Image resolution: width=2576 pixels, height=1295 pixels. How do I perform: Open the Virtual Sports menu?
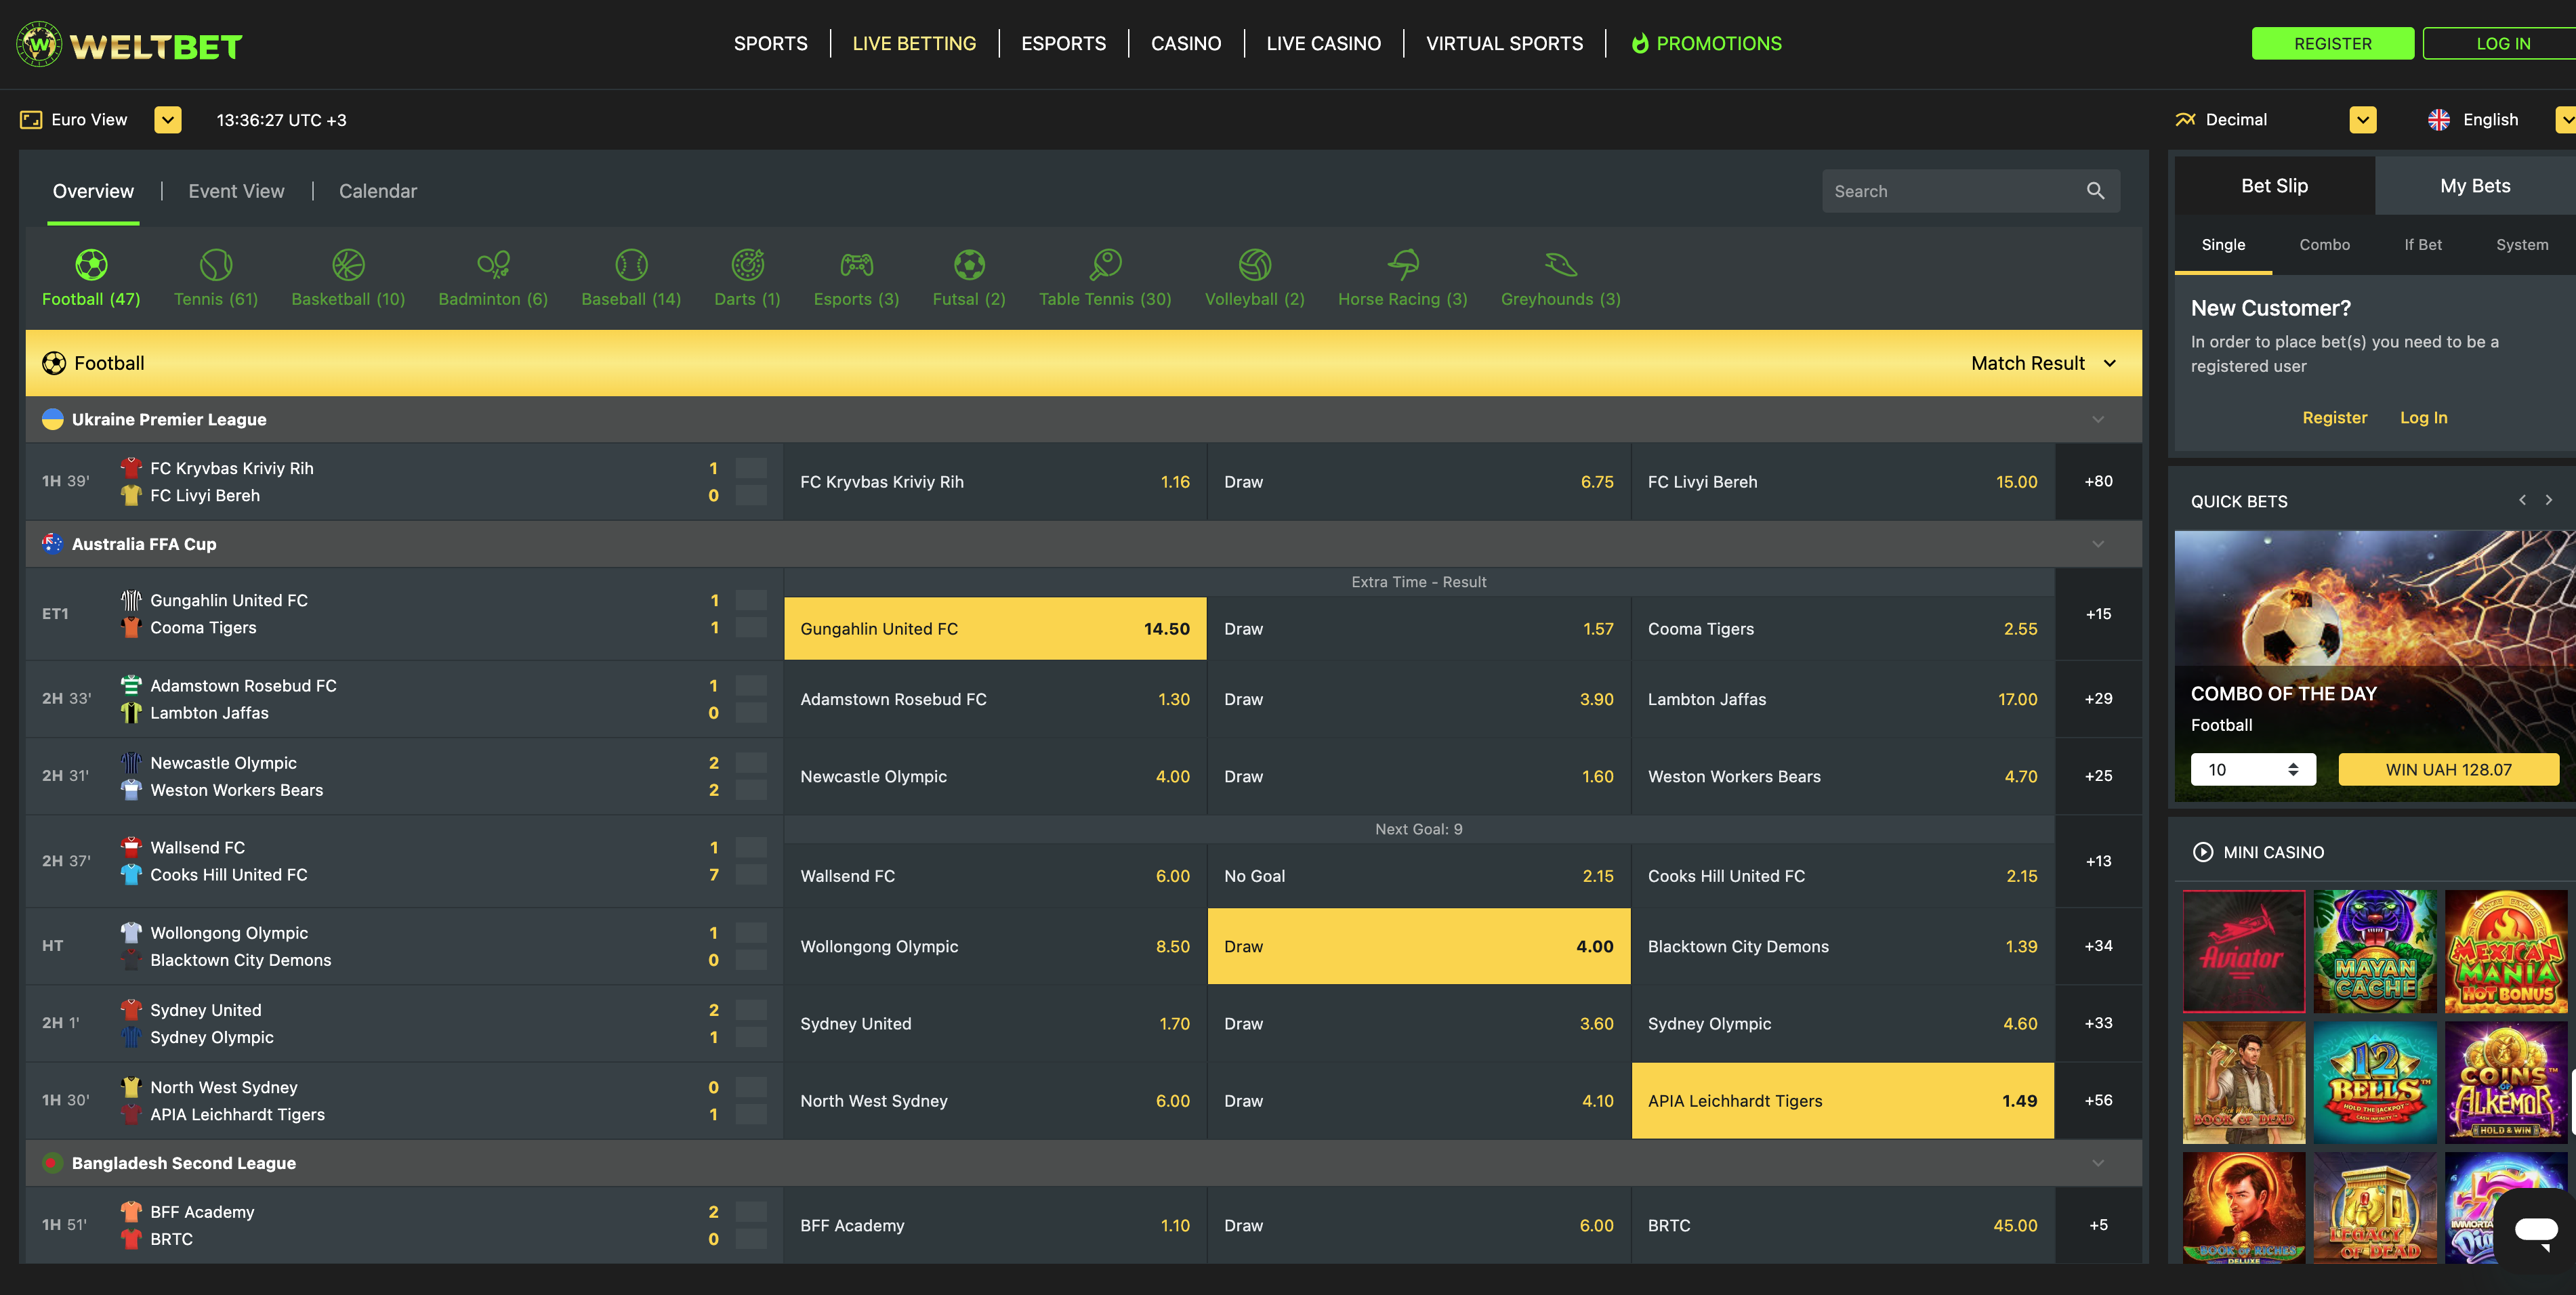[x=1504, y=44]
